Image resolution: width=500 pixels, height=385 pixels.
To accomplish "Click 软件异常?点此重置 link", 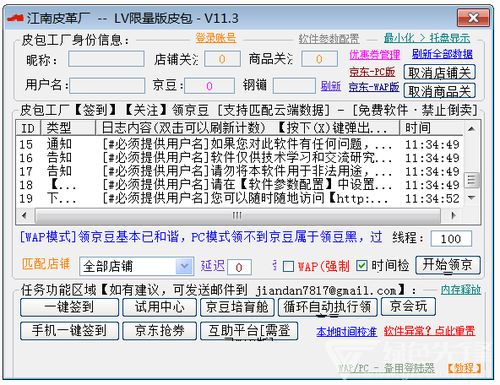I will (430, 331).
